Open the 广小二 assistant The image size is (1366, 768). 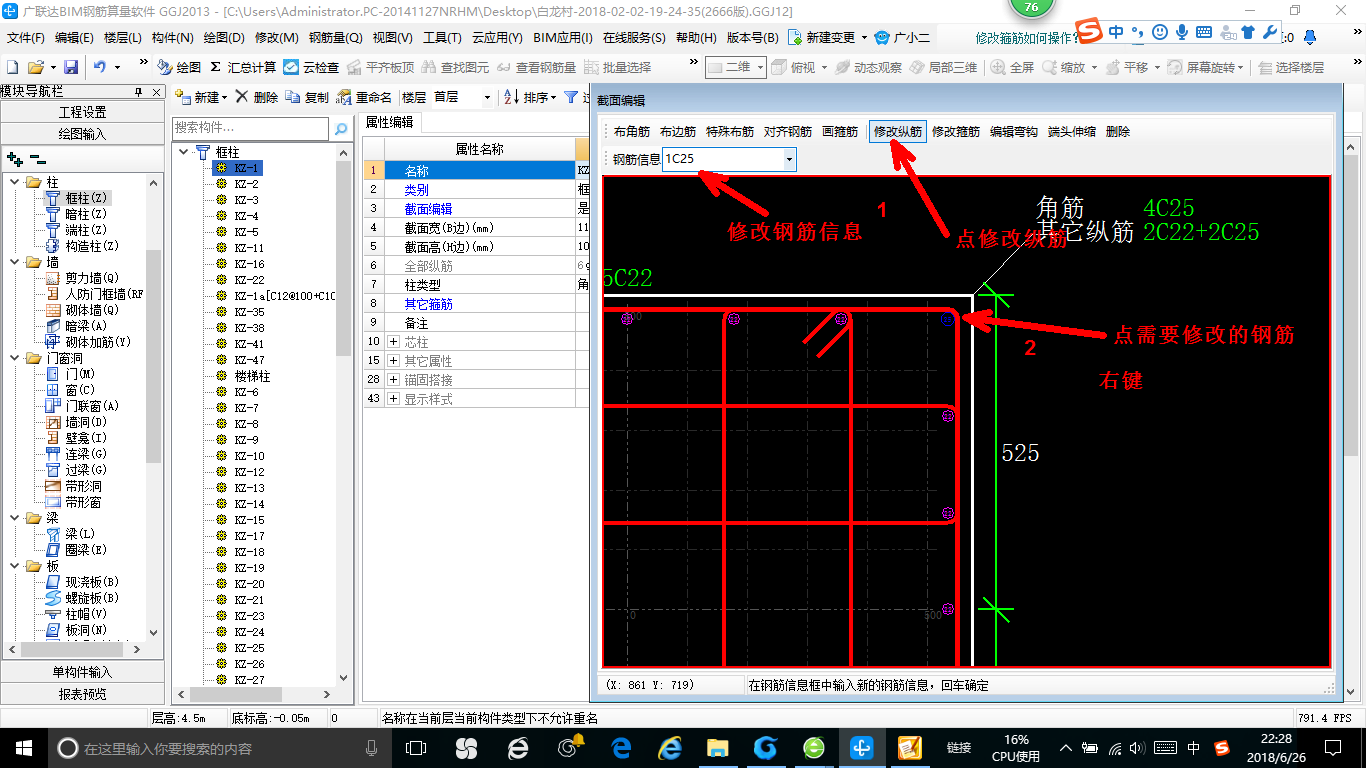pyautogui.click(x=902, y=38)
